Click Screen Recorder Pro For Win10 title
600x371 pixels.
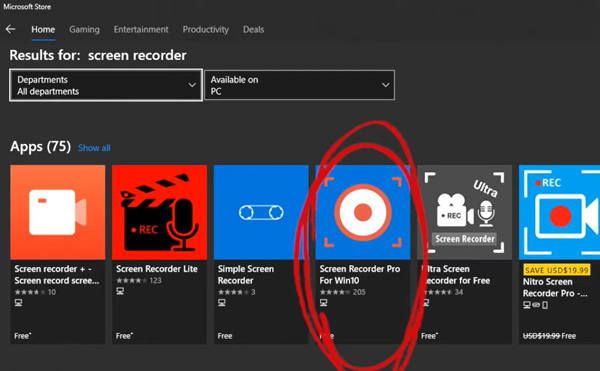click(360, 275)
